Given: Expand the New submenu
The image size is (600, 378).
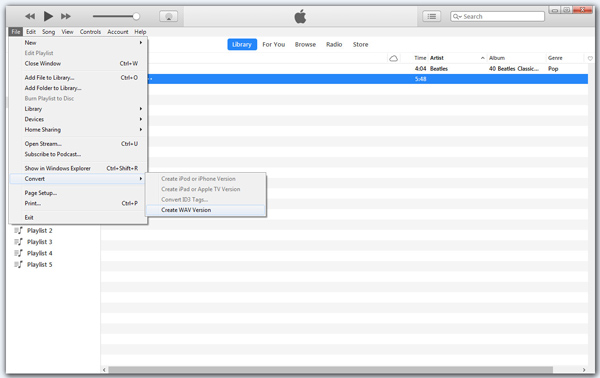Looking at the screenshot, I should point(78,42).
